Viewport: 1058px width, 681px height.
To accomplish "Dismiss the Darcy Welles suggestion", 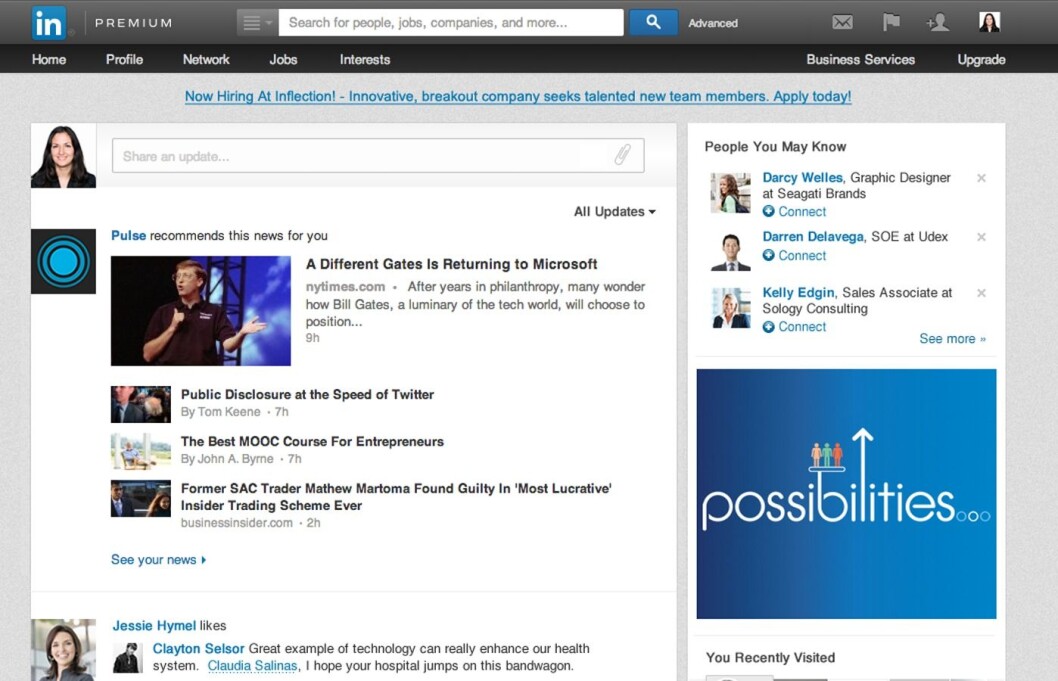I will pos(982,178).
